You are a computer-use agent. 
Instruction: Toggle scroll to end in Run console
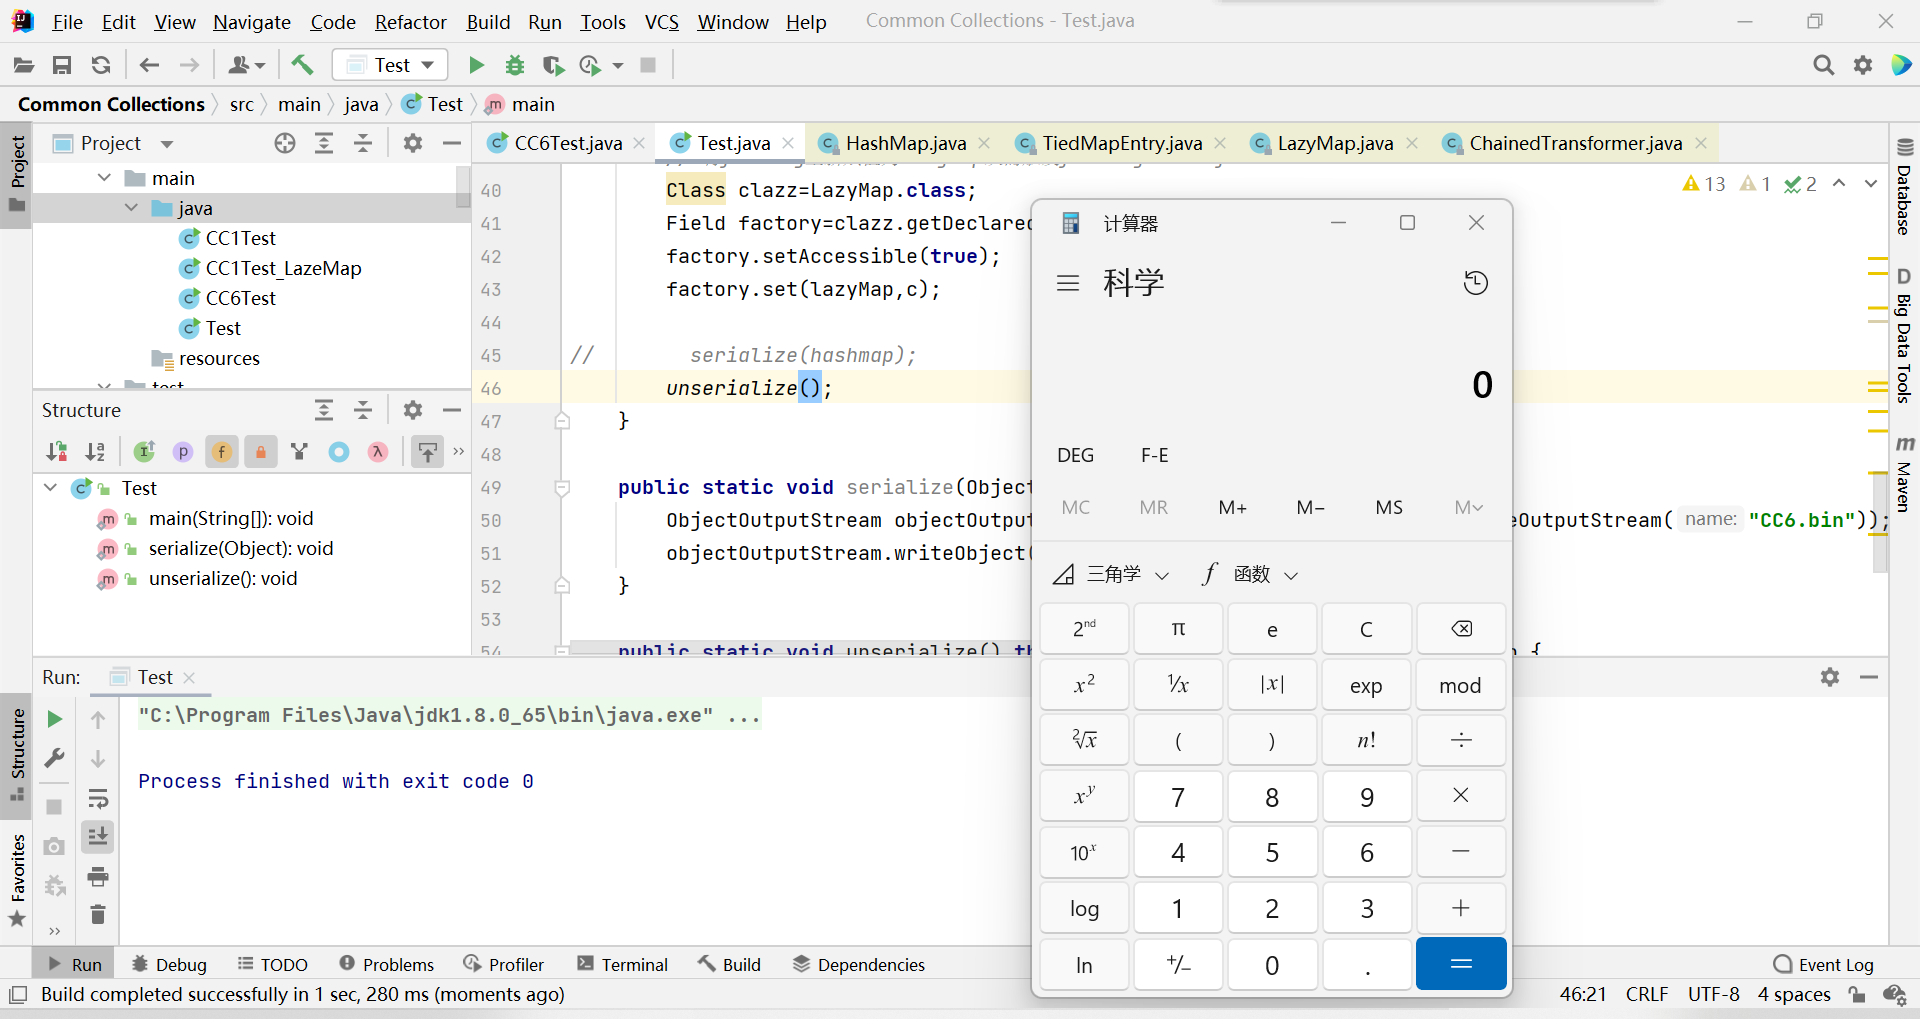coord(98,837)
